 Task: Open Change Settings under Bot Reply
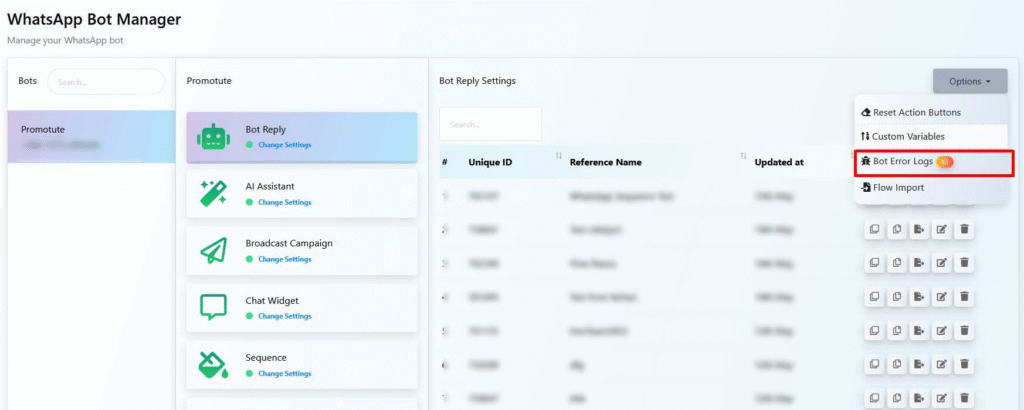(x=285, y=145)
